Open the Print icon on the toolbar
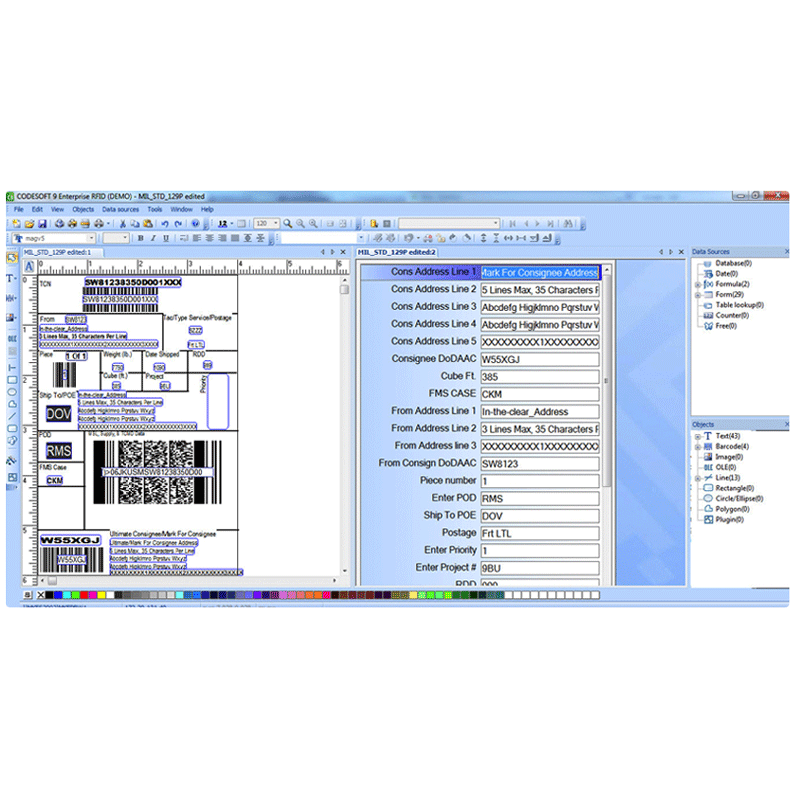800x800 pixels. 85,222
